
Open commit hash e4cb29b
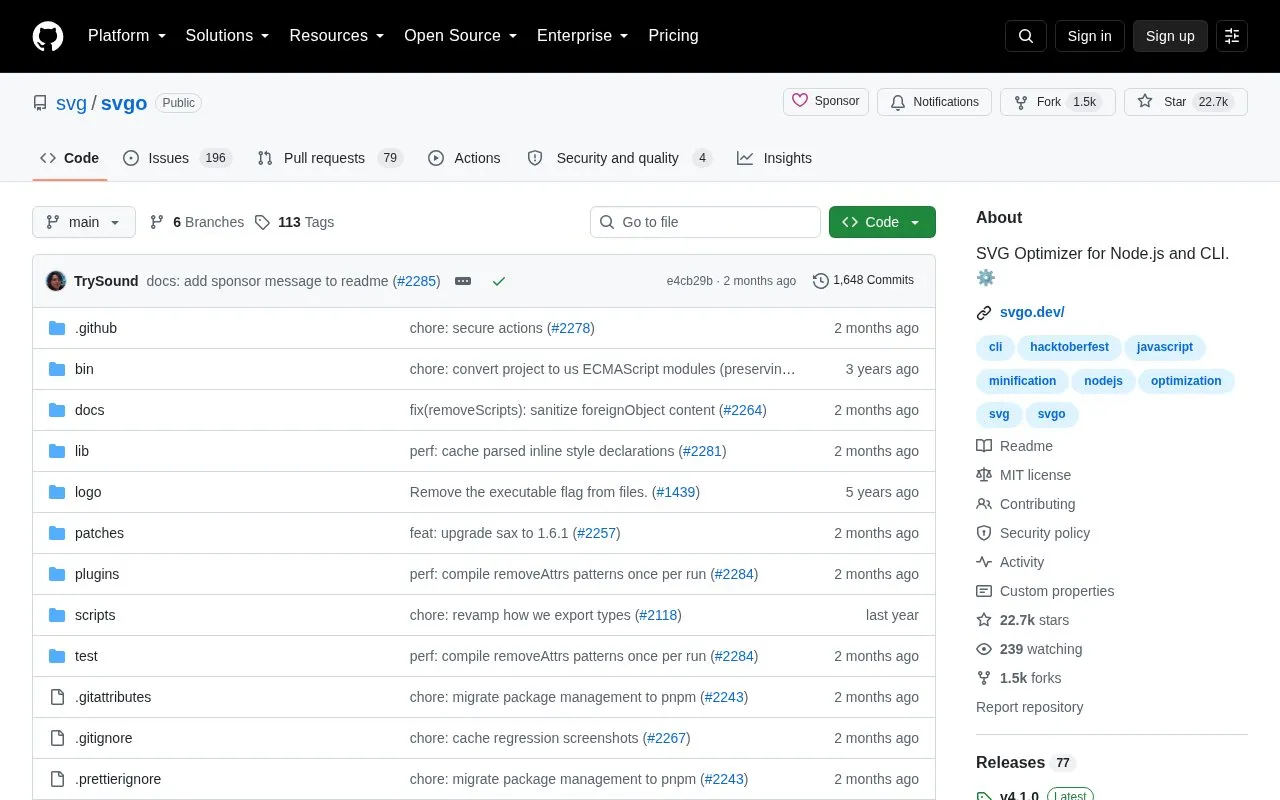click(690, 281)
